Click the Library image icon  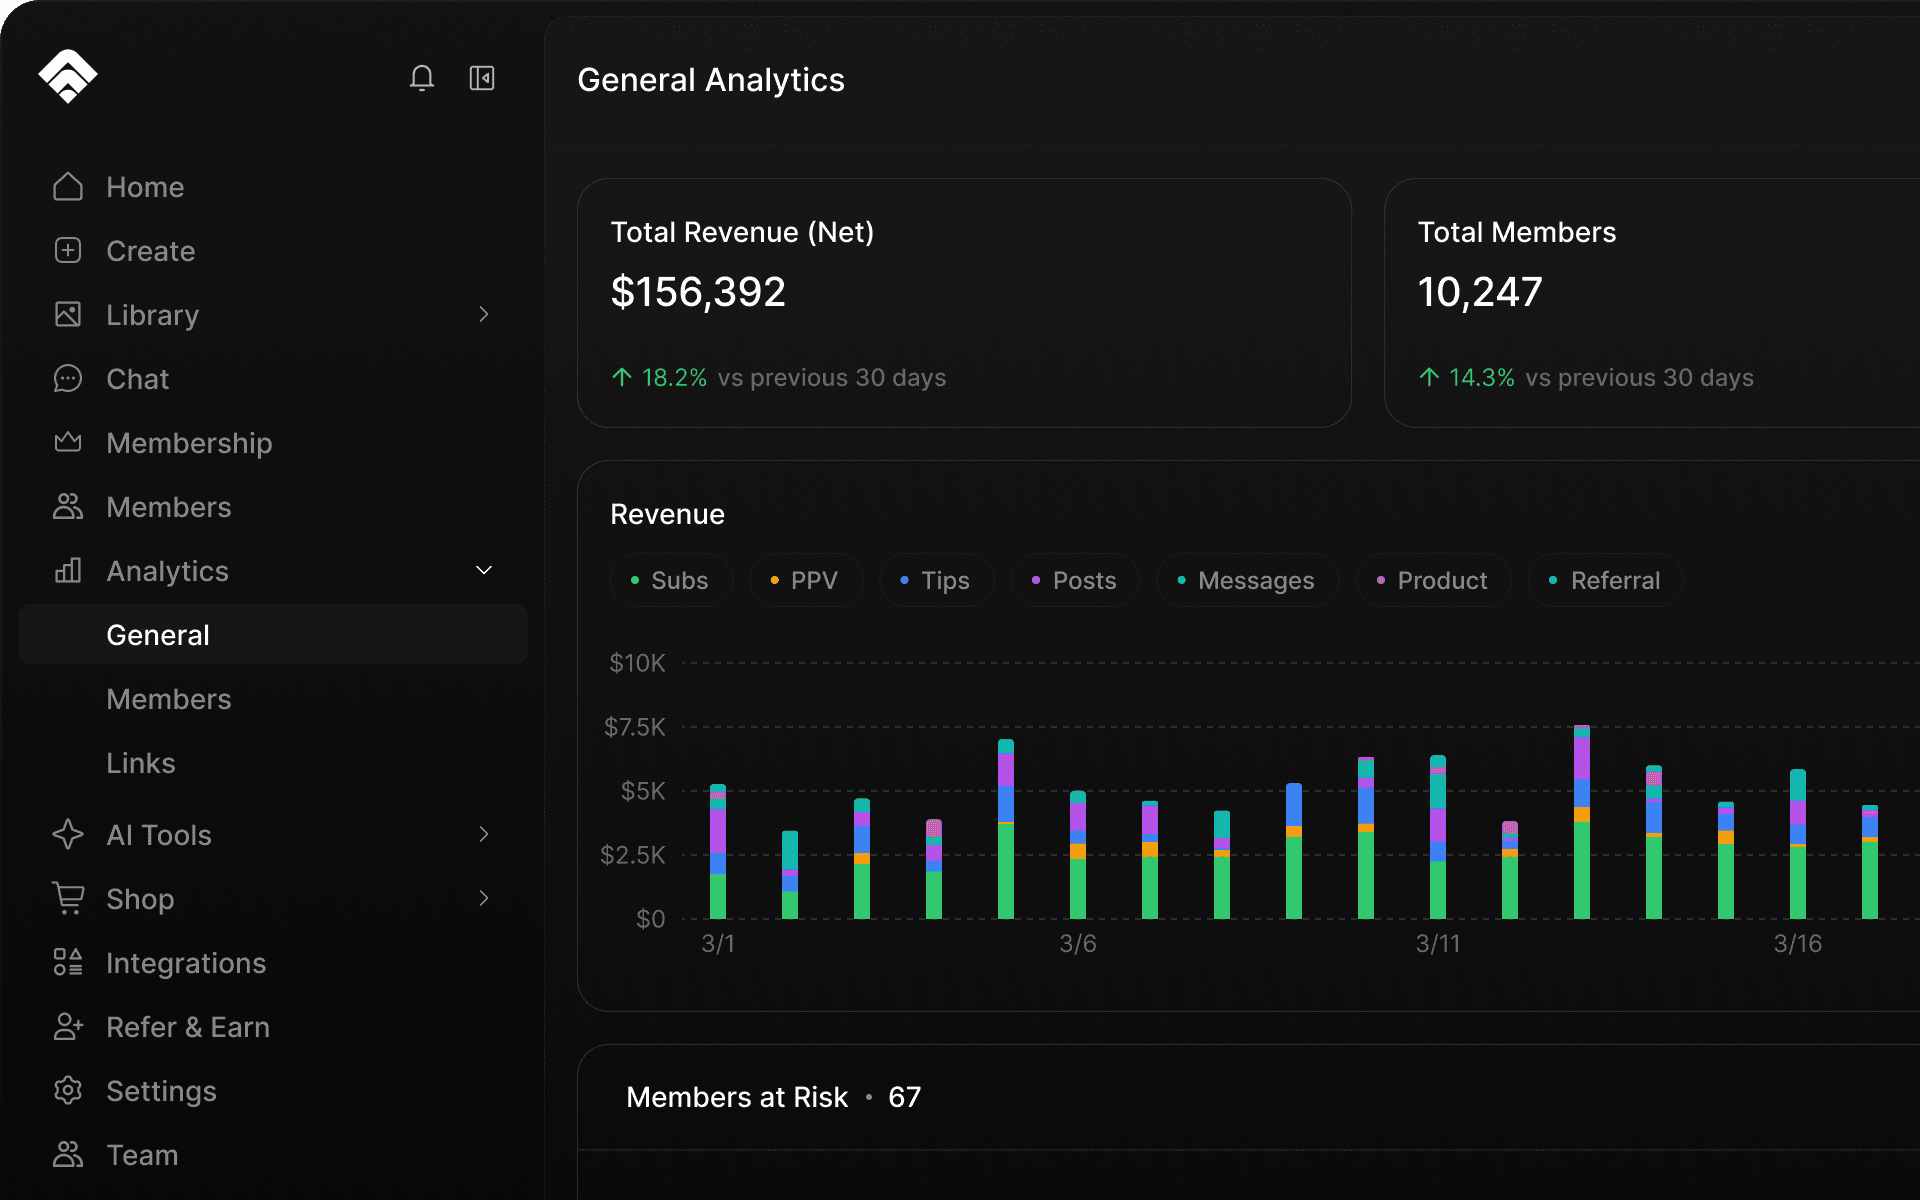coord(68,315)
